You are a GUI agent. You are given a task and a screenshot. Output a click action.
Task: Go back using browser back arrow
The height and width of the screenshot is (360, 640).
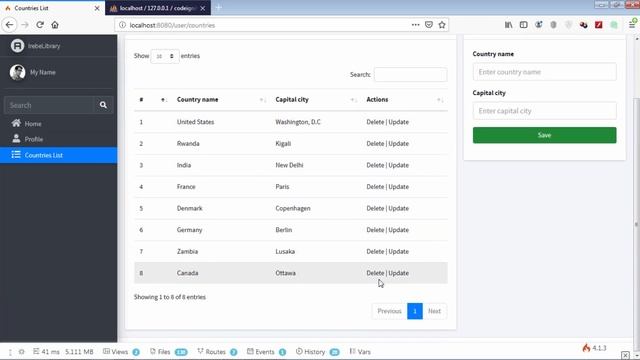(x=9, y=25)
